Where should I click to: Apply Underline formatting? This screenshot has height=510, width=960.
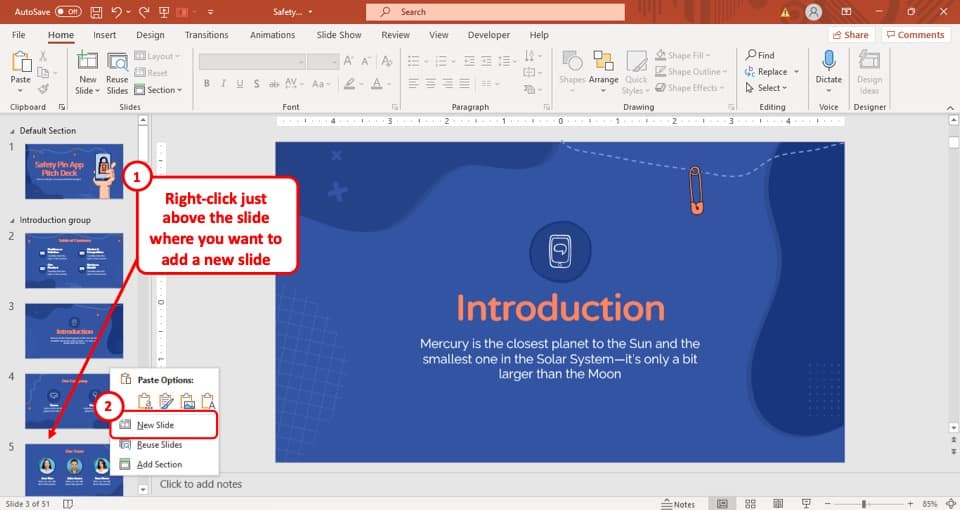[239, 83]
